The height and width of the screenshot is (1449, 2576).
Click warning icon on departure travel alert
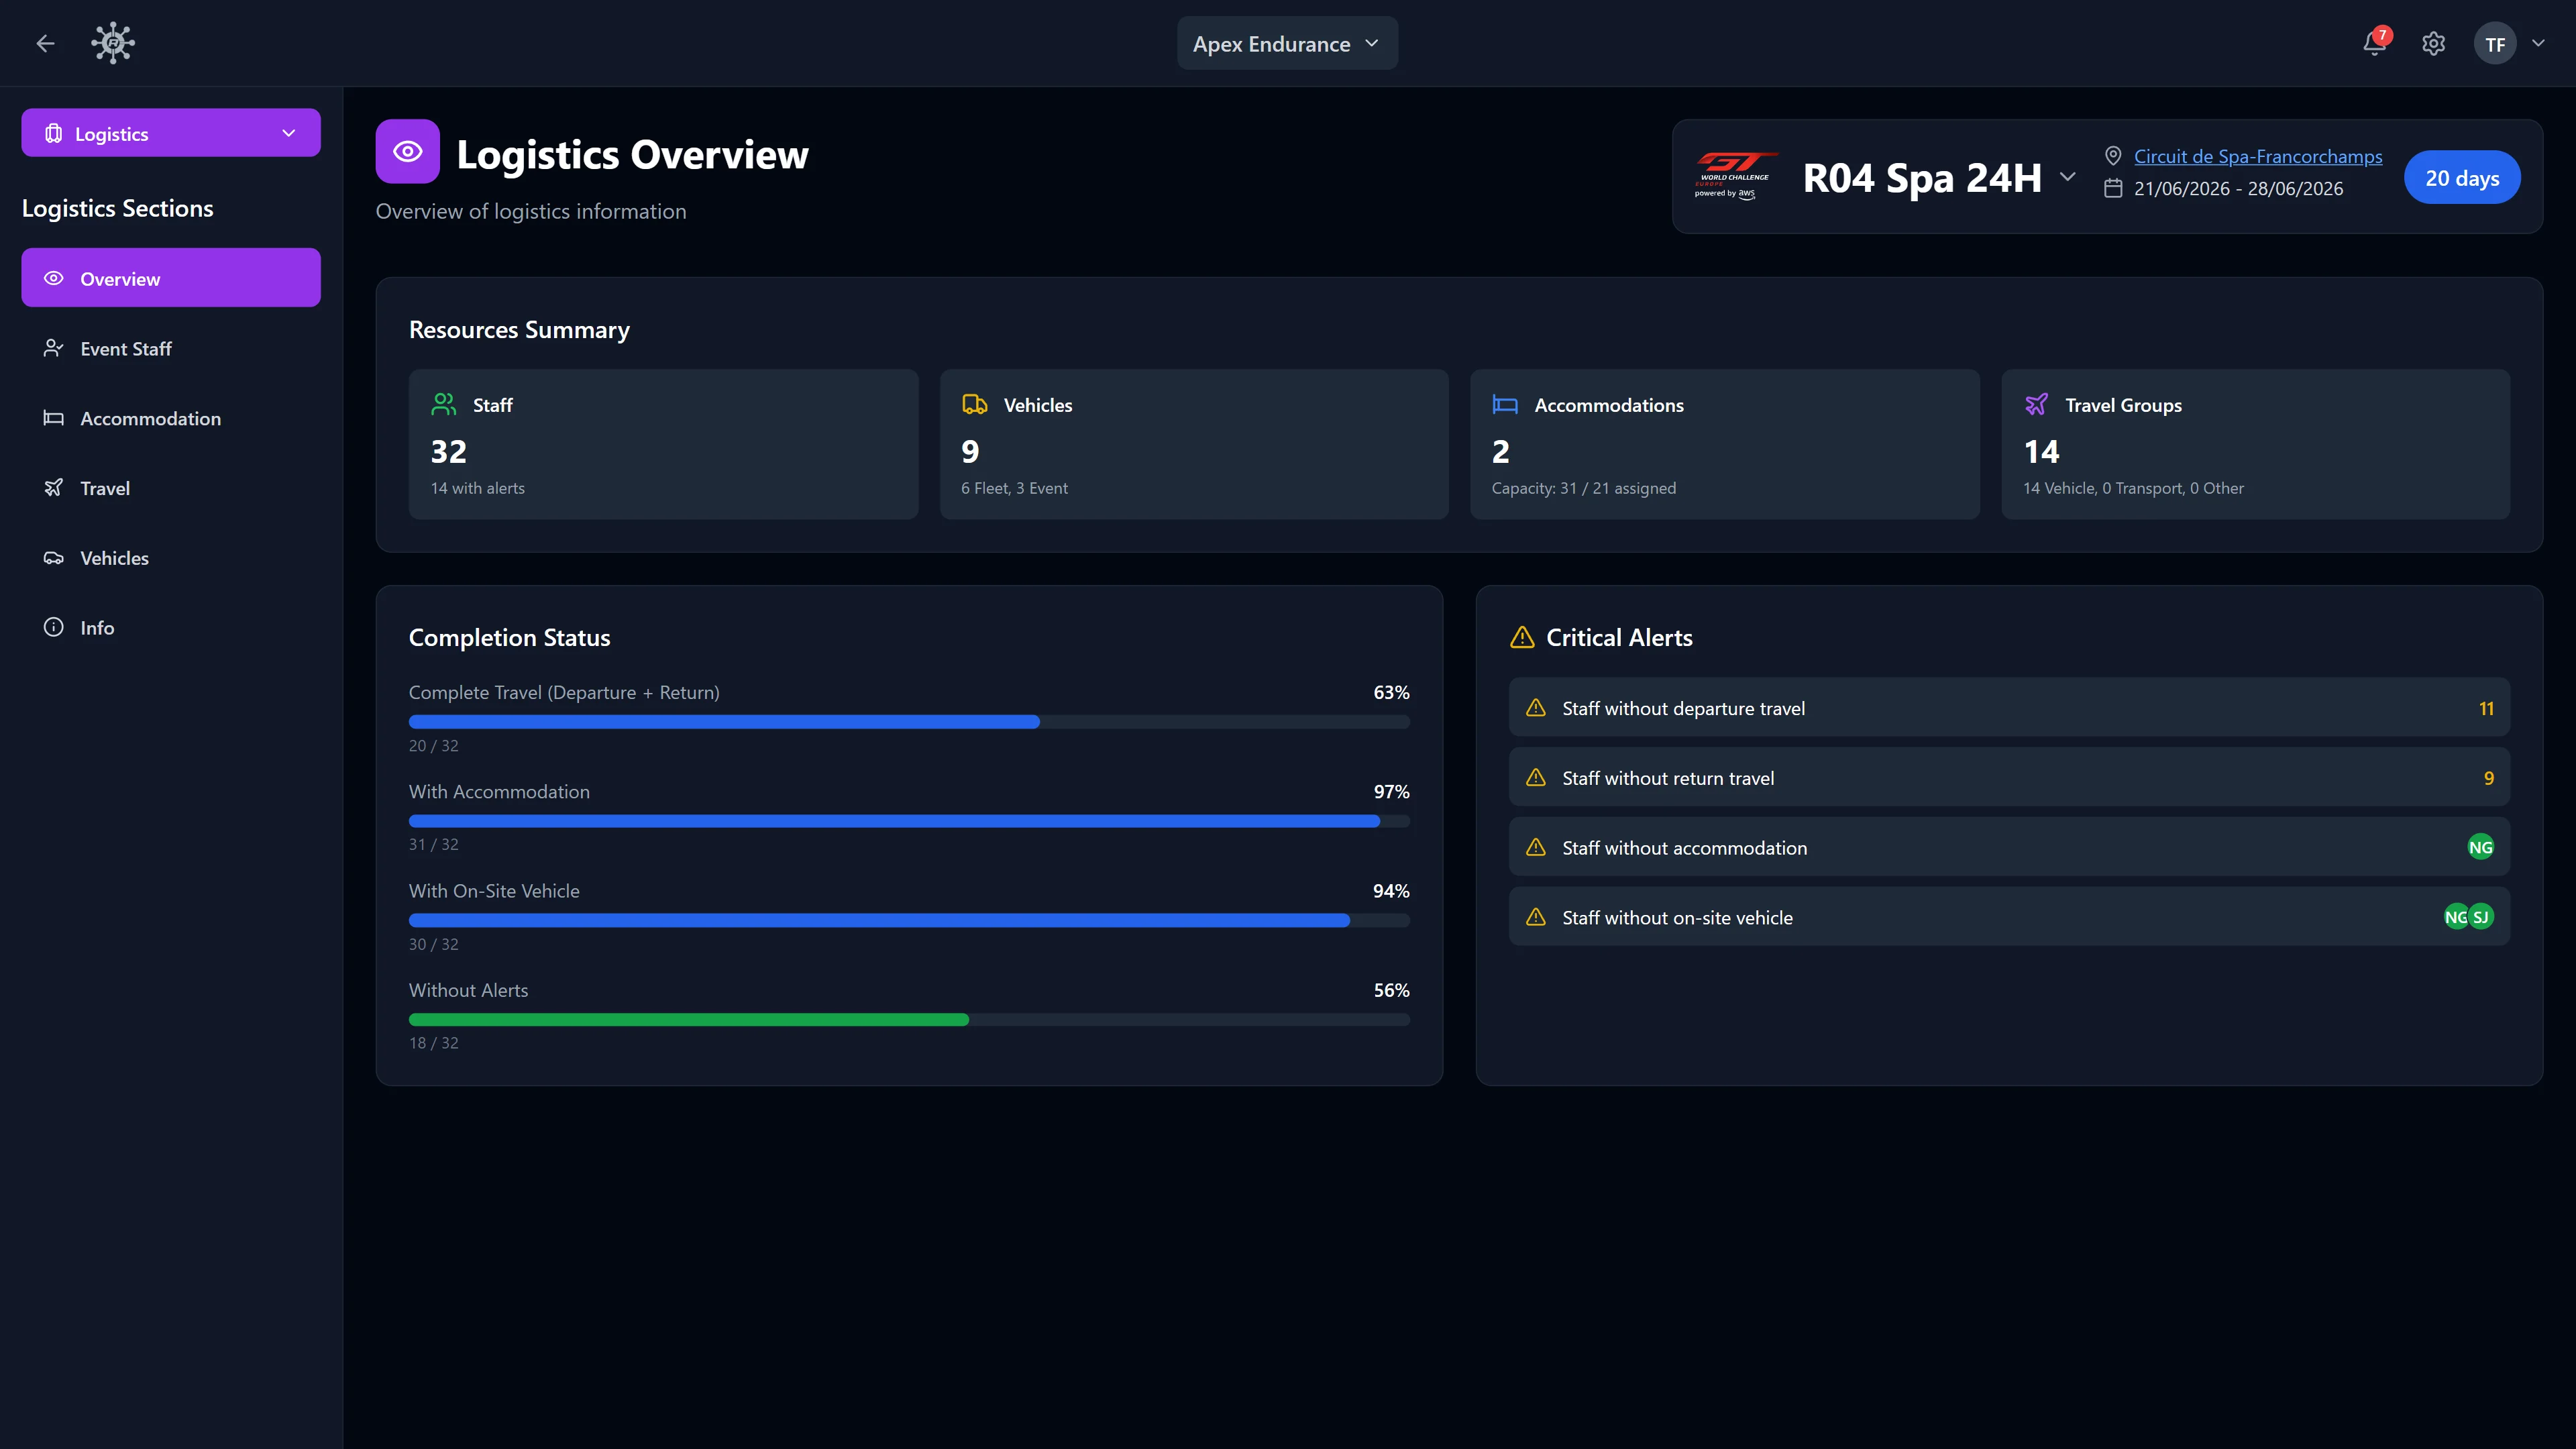point(1536,708)
